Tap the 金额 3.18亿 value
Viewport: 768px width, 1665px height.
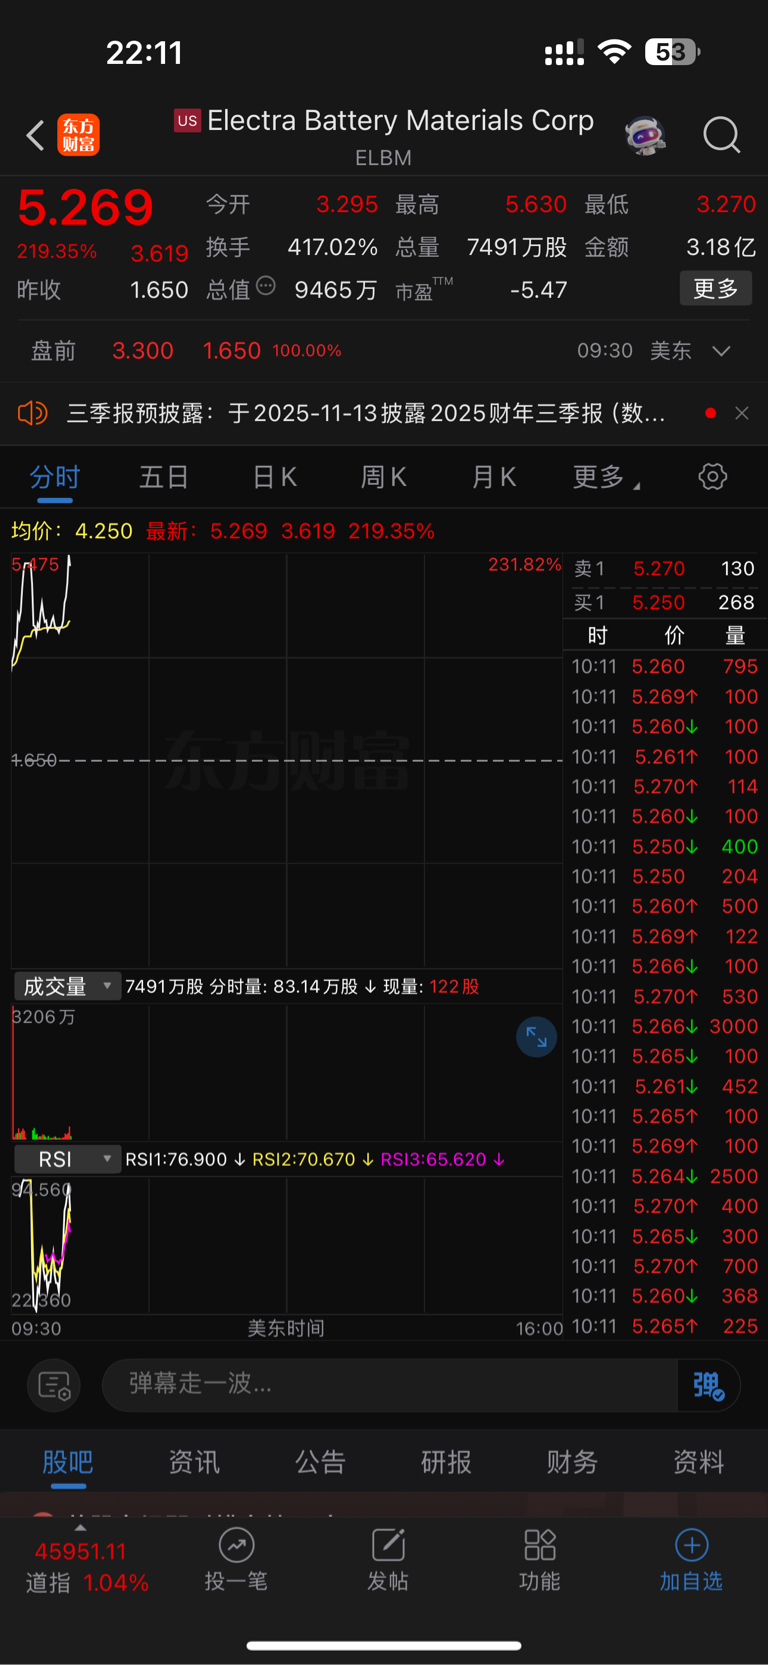tap(721, 247)
